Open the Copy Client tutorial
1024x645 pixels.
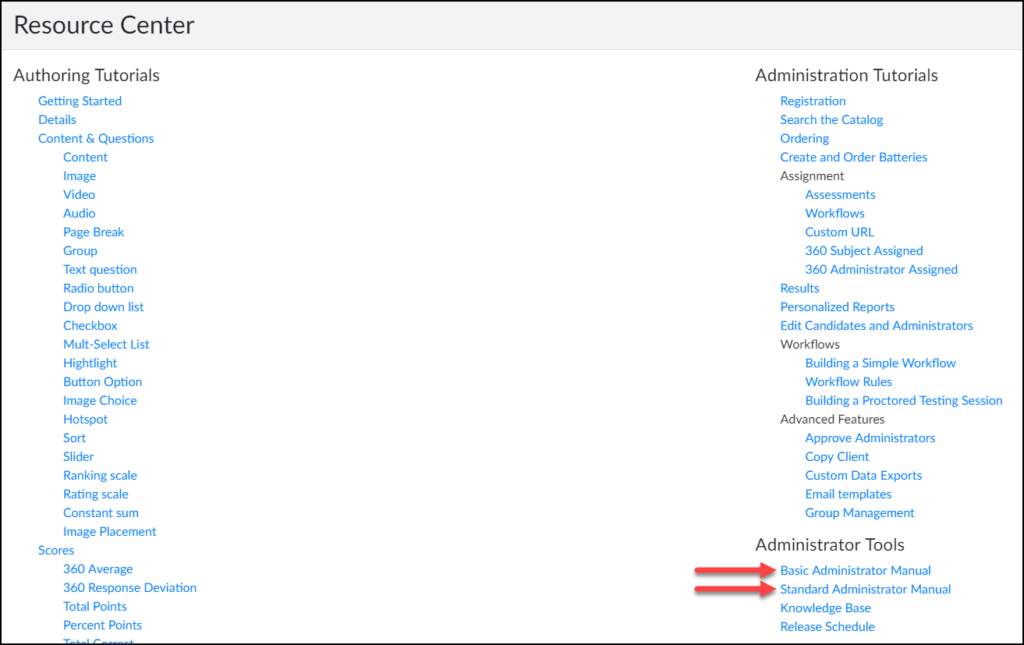[837, 457]
